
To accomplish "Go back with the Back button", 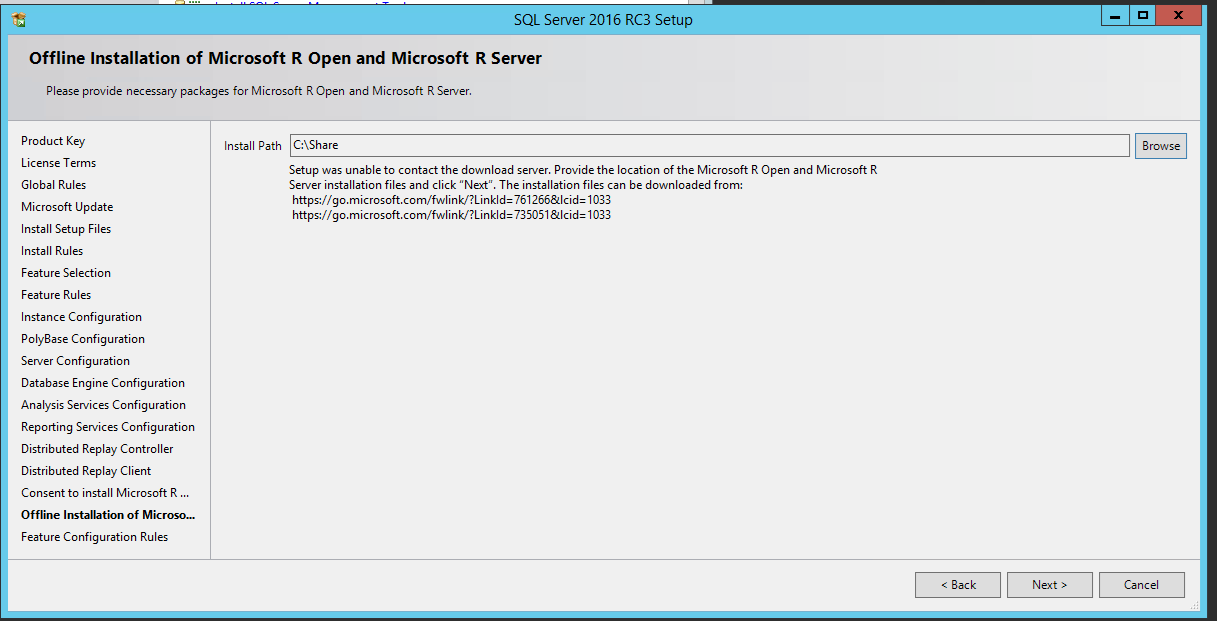I will 958,585.
